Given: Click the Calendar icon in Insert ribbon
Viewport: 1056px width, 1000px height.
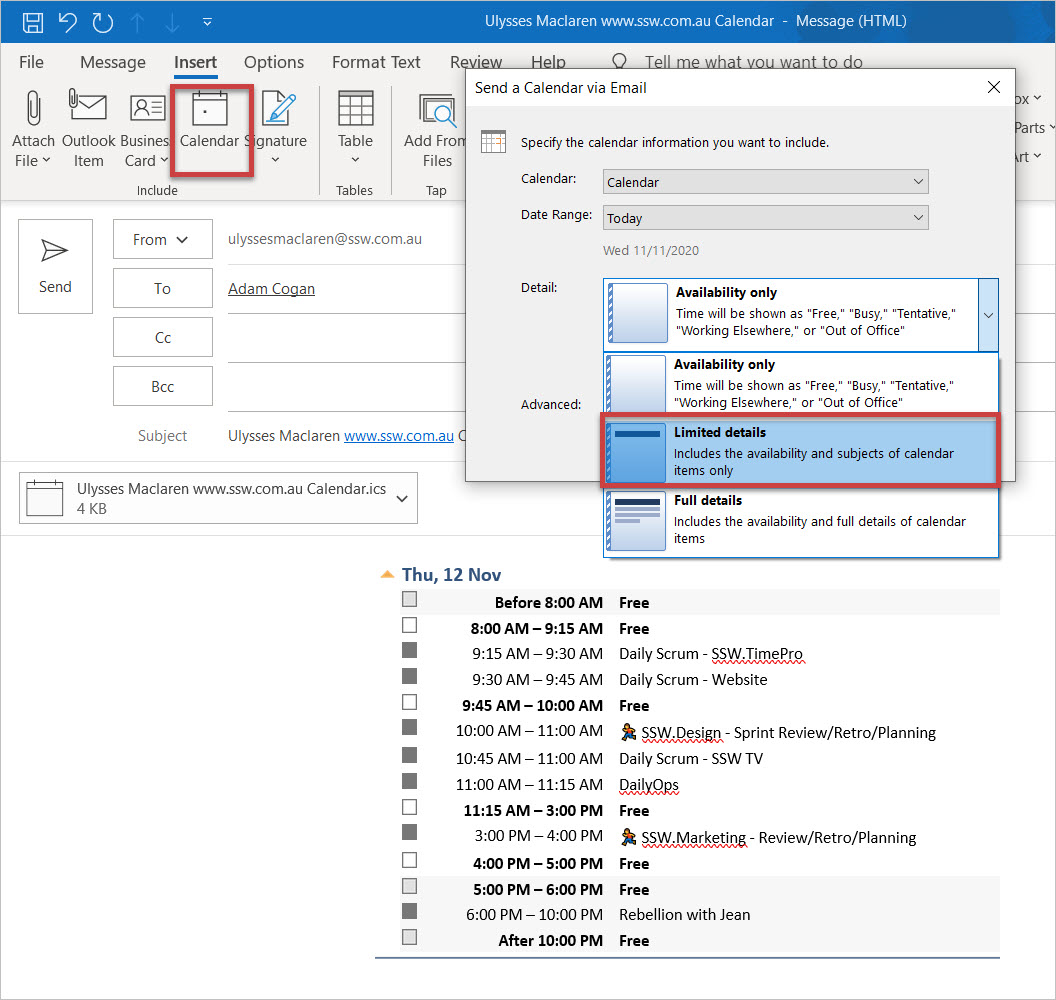Looking at the screenshot, I should (x=210, y=108).
